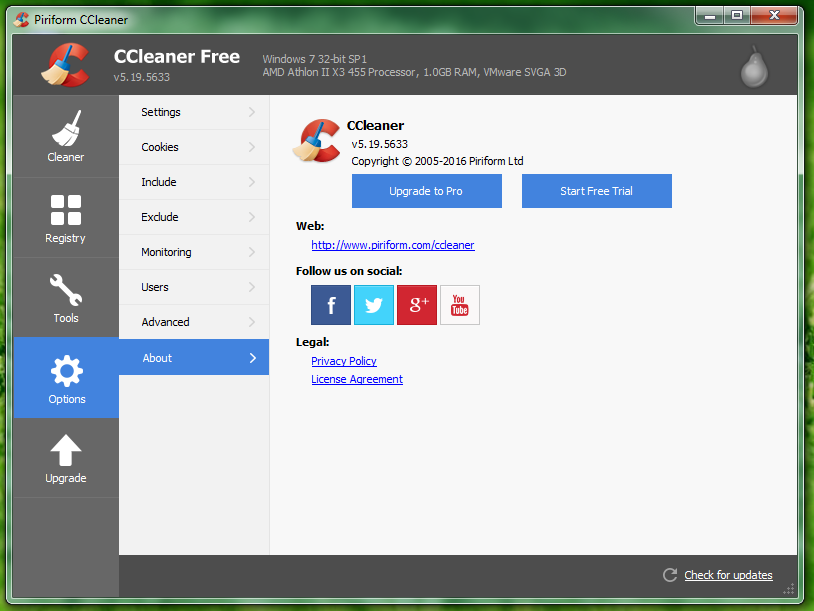
Task: Expand the Settings options chevron
Action: (x=252, y=112)
